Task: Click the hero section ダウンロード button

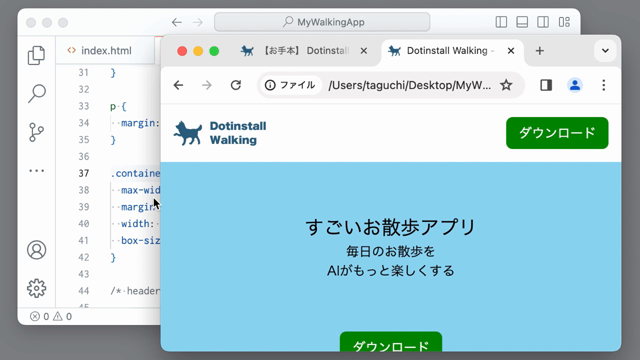Action: point(391,342)
